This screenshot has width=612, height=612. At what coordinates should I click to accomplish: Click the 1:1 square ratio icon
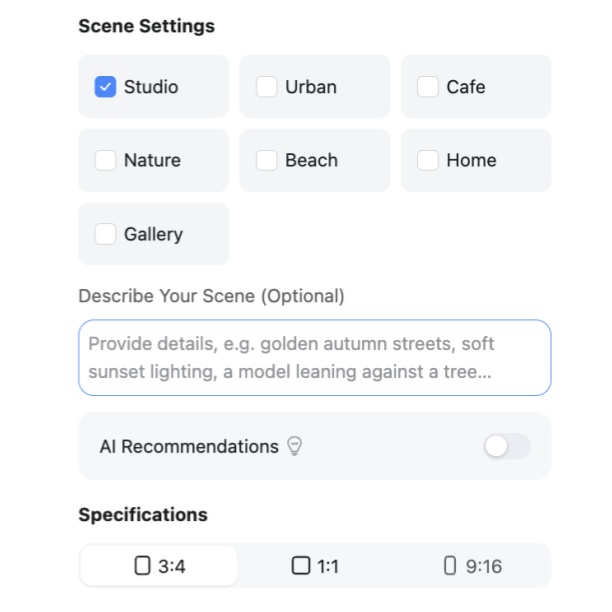point(301,566)
